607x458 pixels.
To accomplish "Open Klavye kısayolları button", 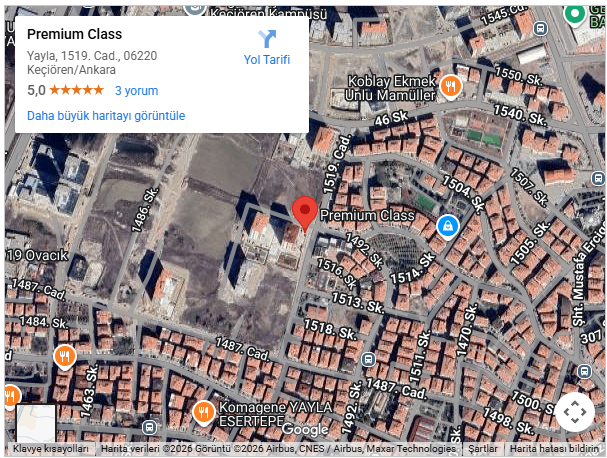I will (51, 449).
